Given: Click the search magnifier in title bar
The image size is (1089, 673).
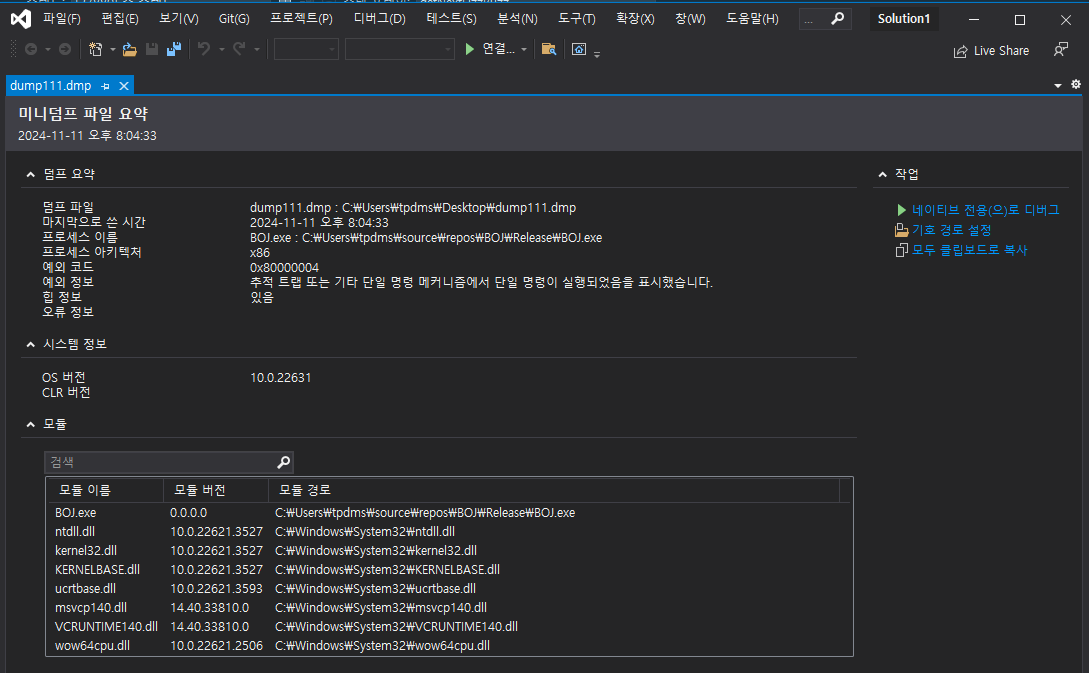Looking at the screenshot, I should pos(838,19).
